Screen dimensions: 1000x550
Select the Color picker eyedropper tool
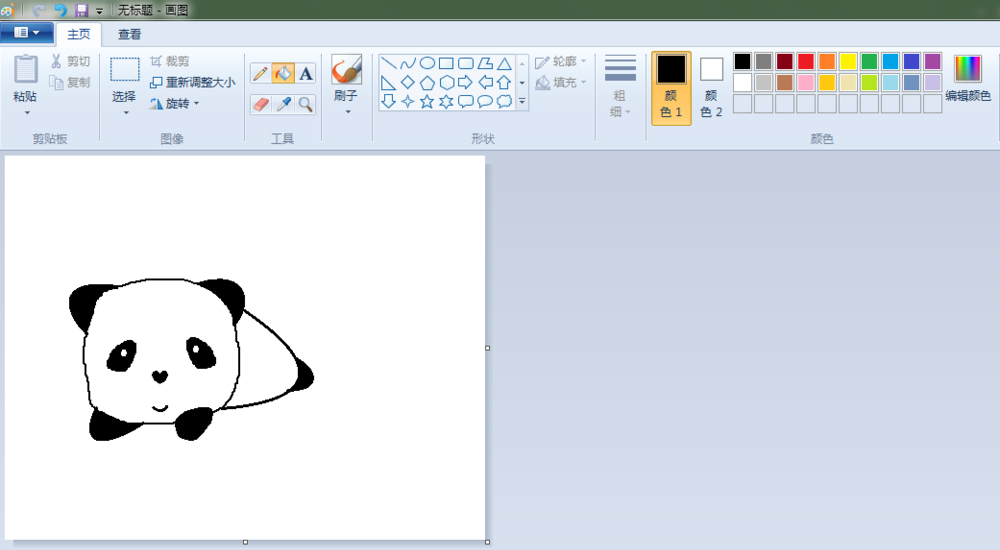pyautogui.click(x=283, y=104)
